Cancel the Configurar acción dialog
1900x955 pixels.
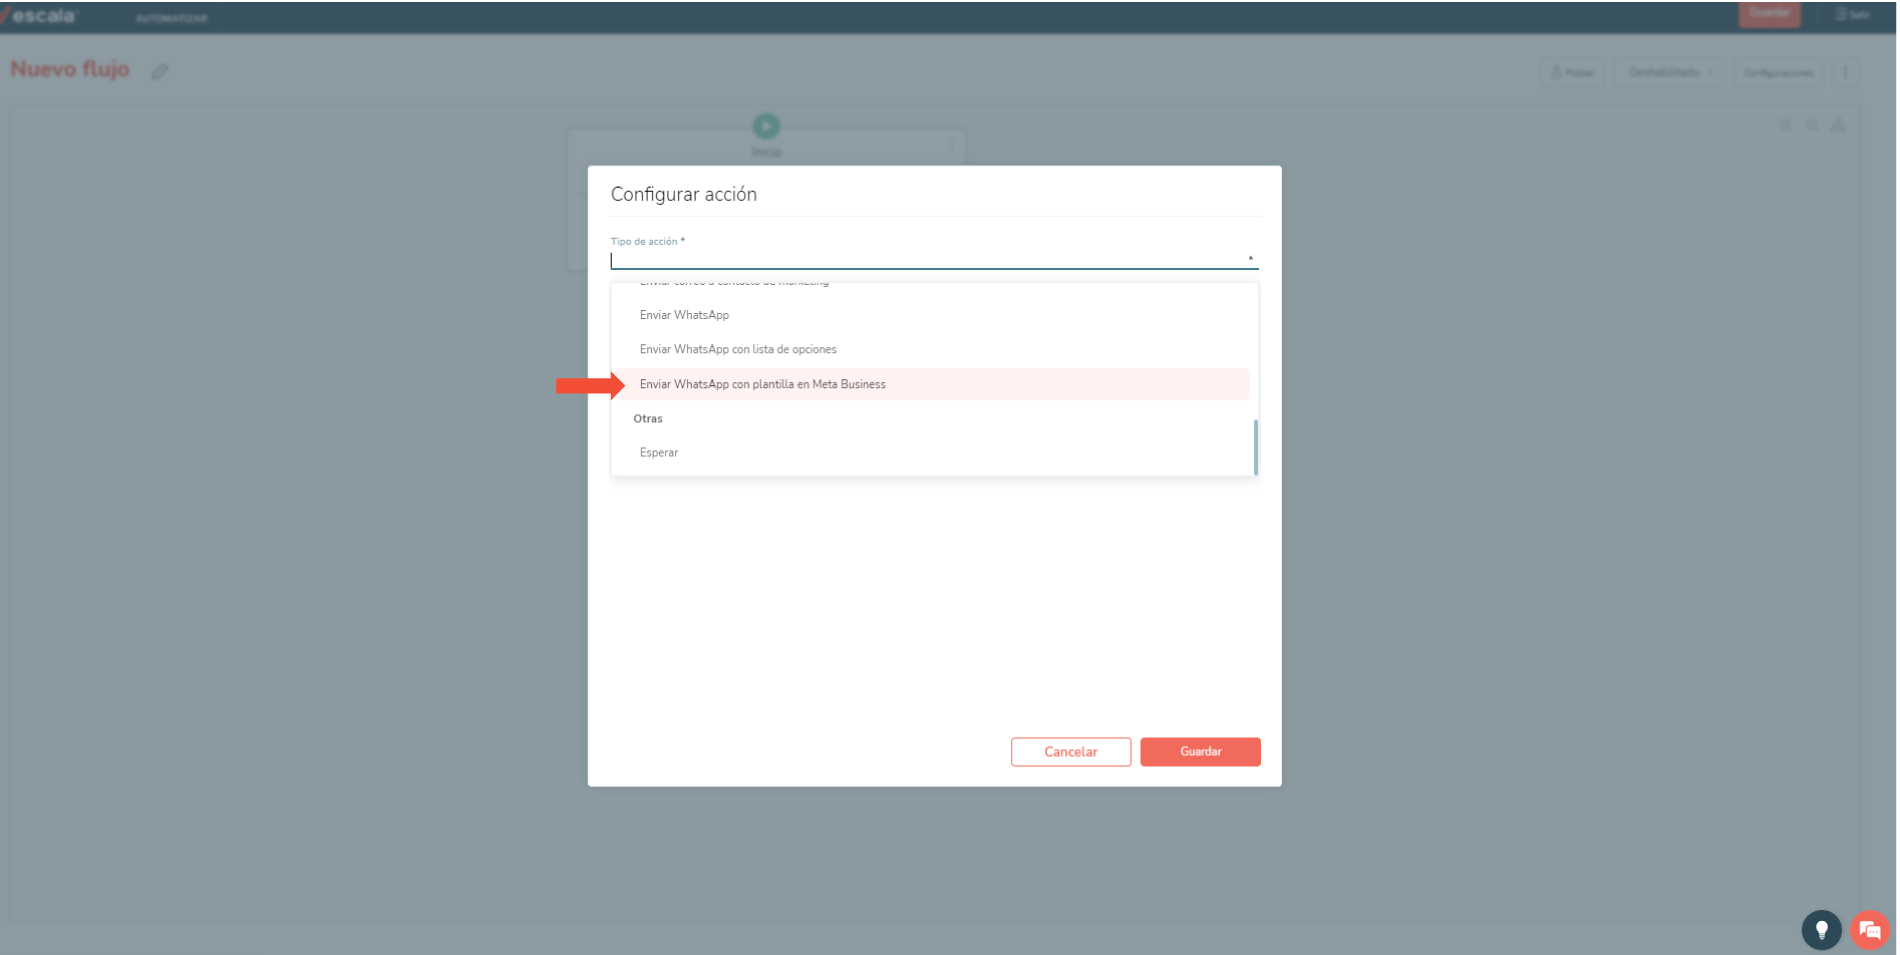pyautogui.click(x=1071, y=752)
